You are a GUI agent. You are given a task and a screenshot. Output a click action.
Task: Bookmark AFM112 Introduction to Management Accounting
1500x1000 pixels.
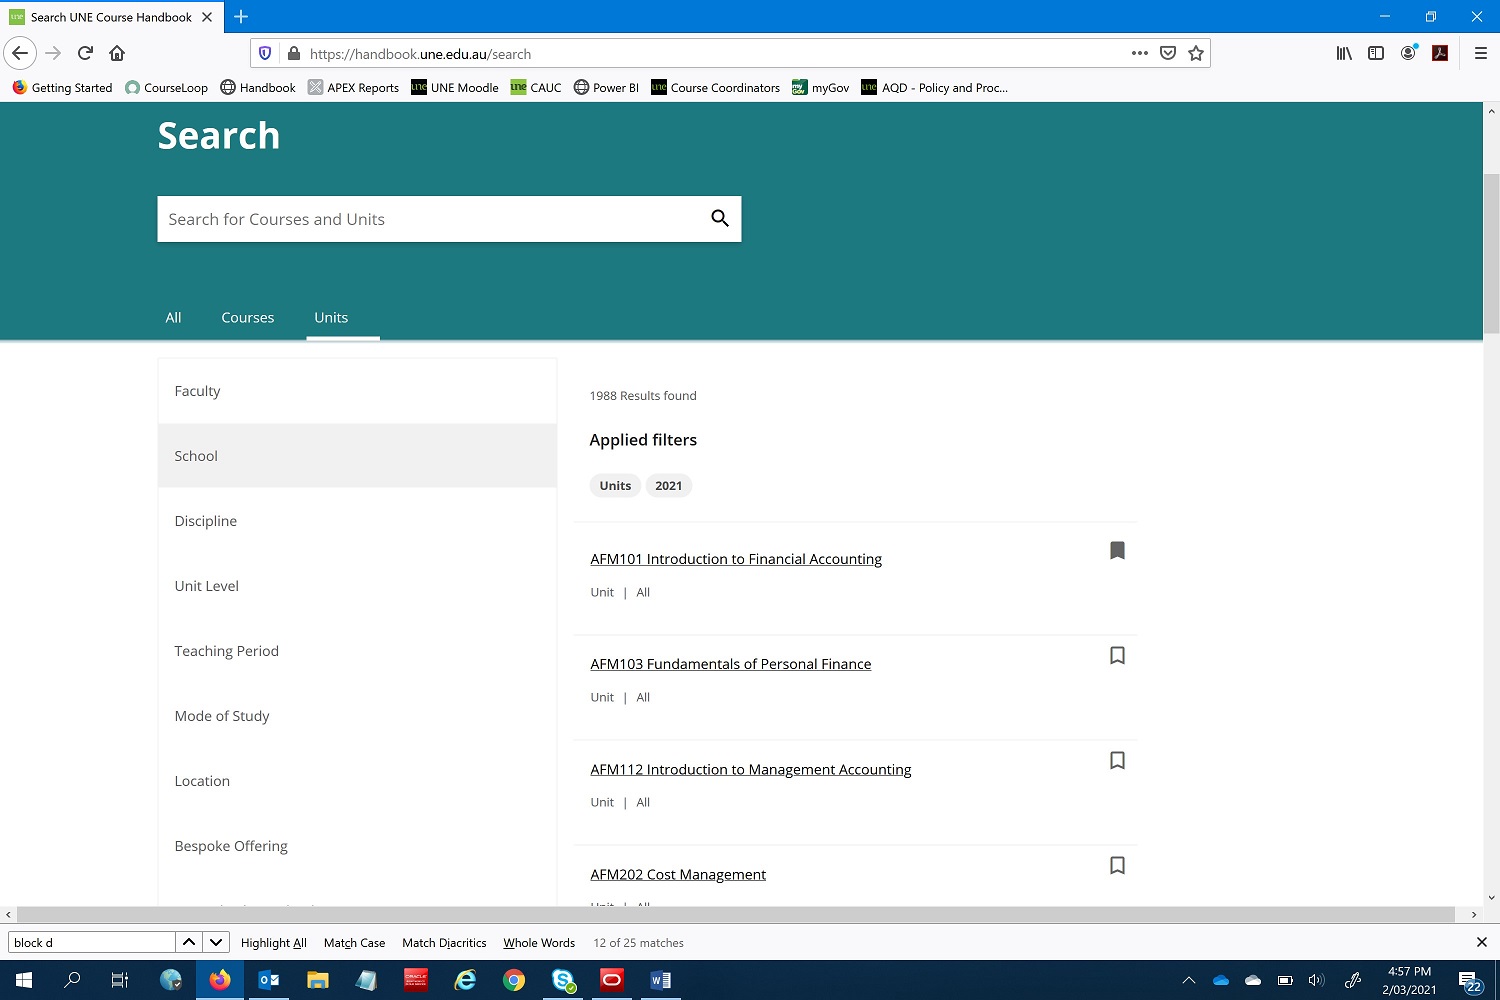pos(1118,760)
